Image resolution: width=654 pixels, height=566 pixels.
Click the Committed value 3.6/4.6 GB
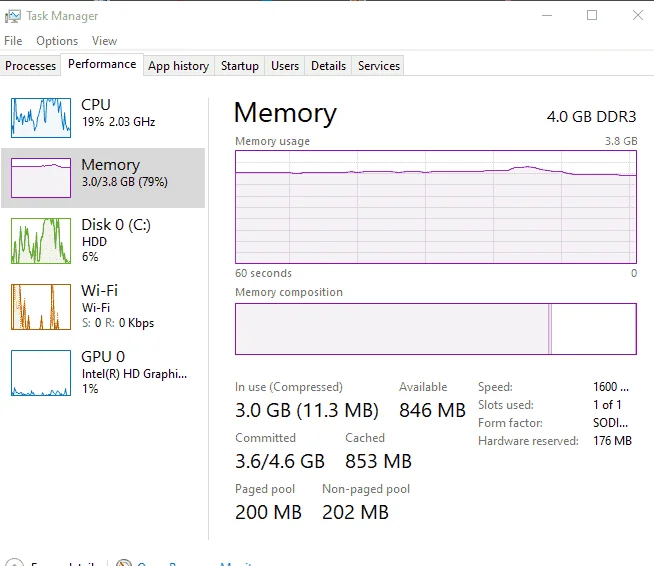tap(280, 462)
